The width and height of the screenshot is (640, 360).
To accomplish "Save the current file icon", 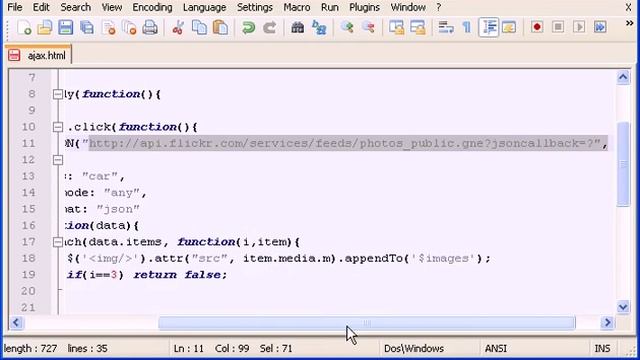I will [65, 28].
